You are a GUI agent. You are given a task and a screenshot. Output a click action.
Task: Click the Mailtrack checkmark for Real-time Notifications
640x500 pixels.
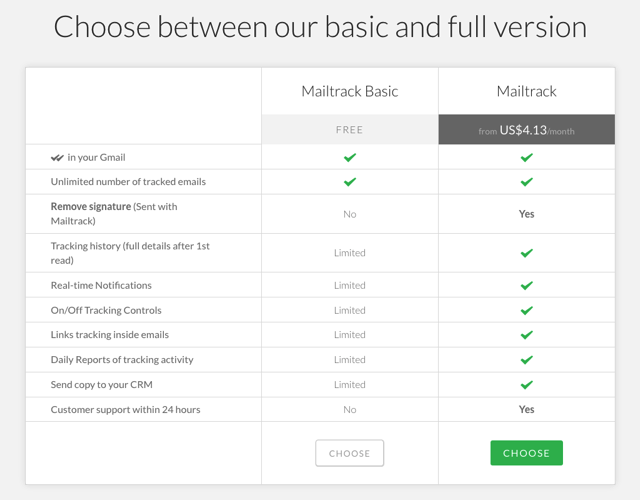527,285
